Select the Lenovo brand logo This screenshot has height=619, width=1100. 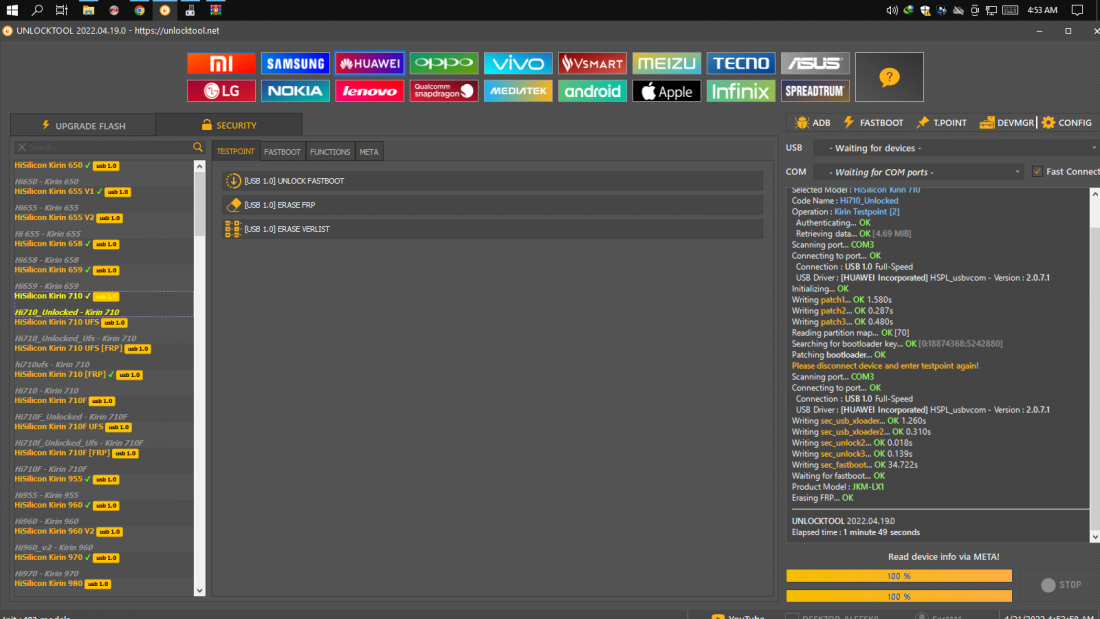pyautogui.click(x=370, y=91)
